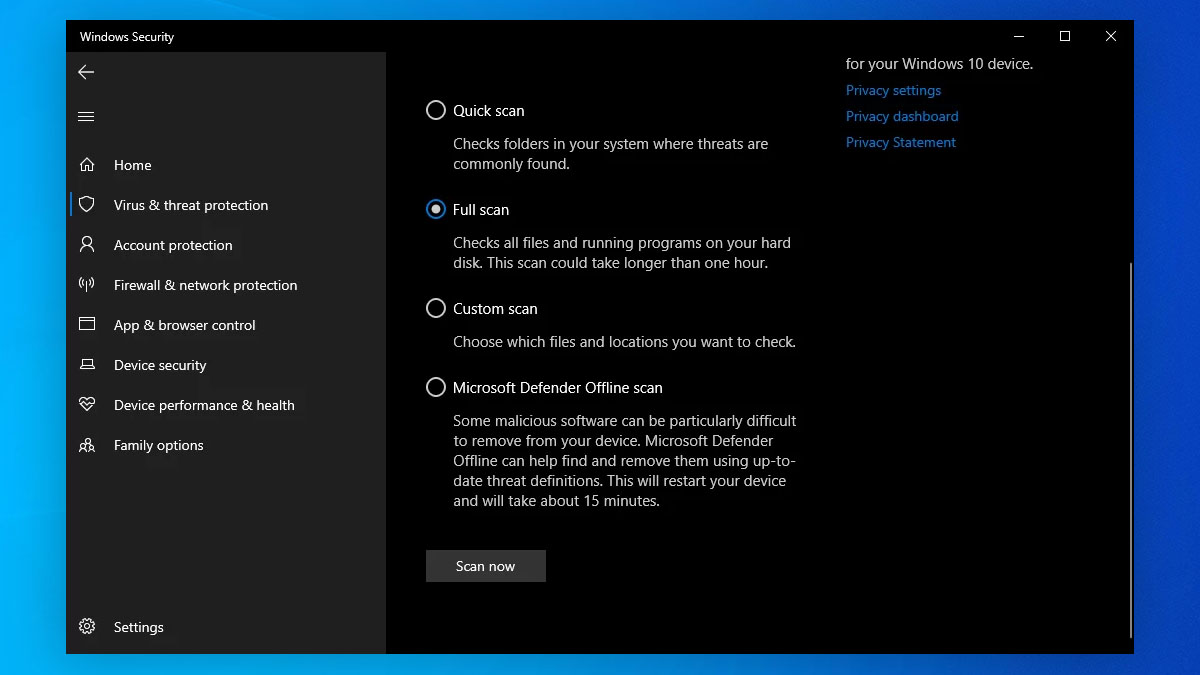
Task: Open the Home menu item
Action: (x=226, y=165)
